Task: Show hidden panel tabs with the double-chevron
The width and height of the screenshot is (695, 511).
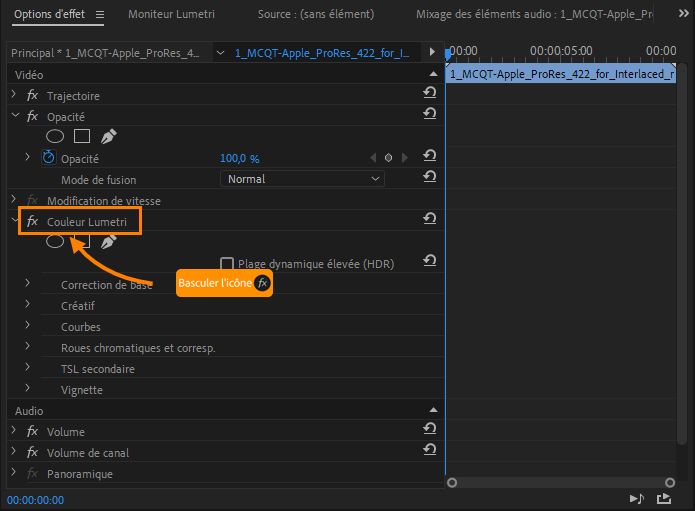Action: pyautogui.click(x=683, y=14)
